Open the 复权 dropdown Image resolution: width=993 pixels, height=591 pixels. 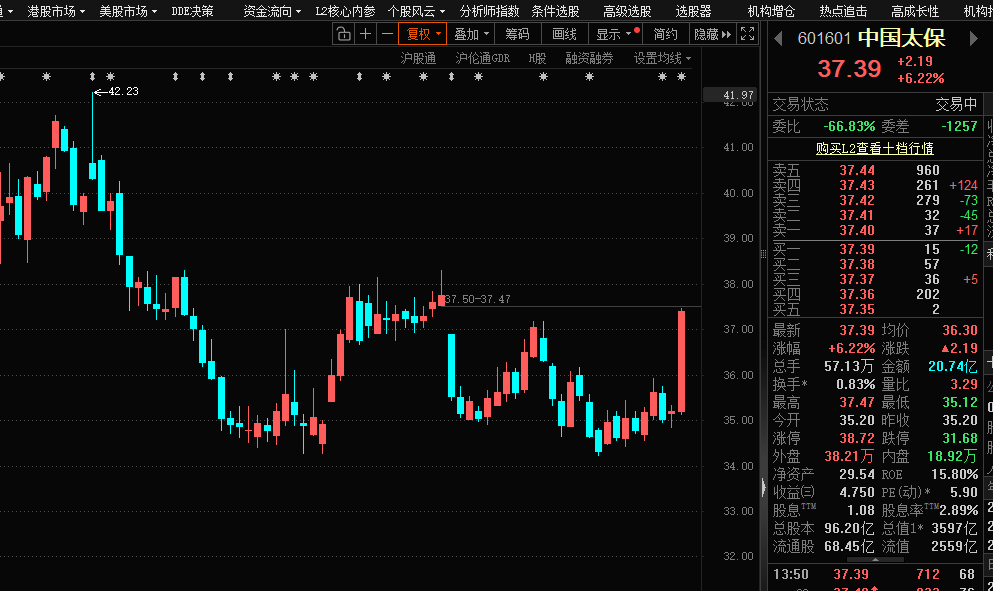(x=423, y=34)
